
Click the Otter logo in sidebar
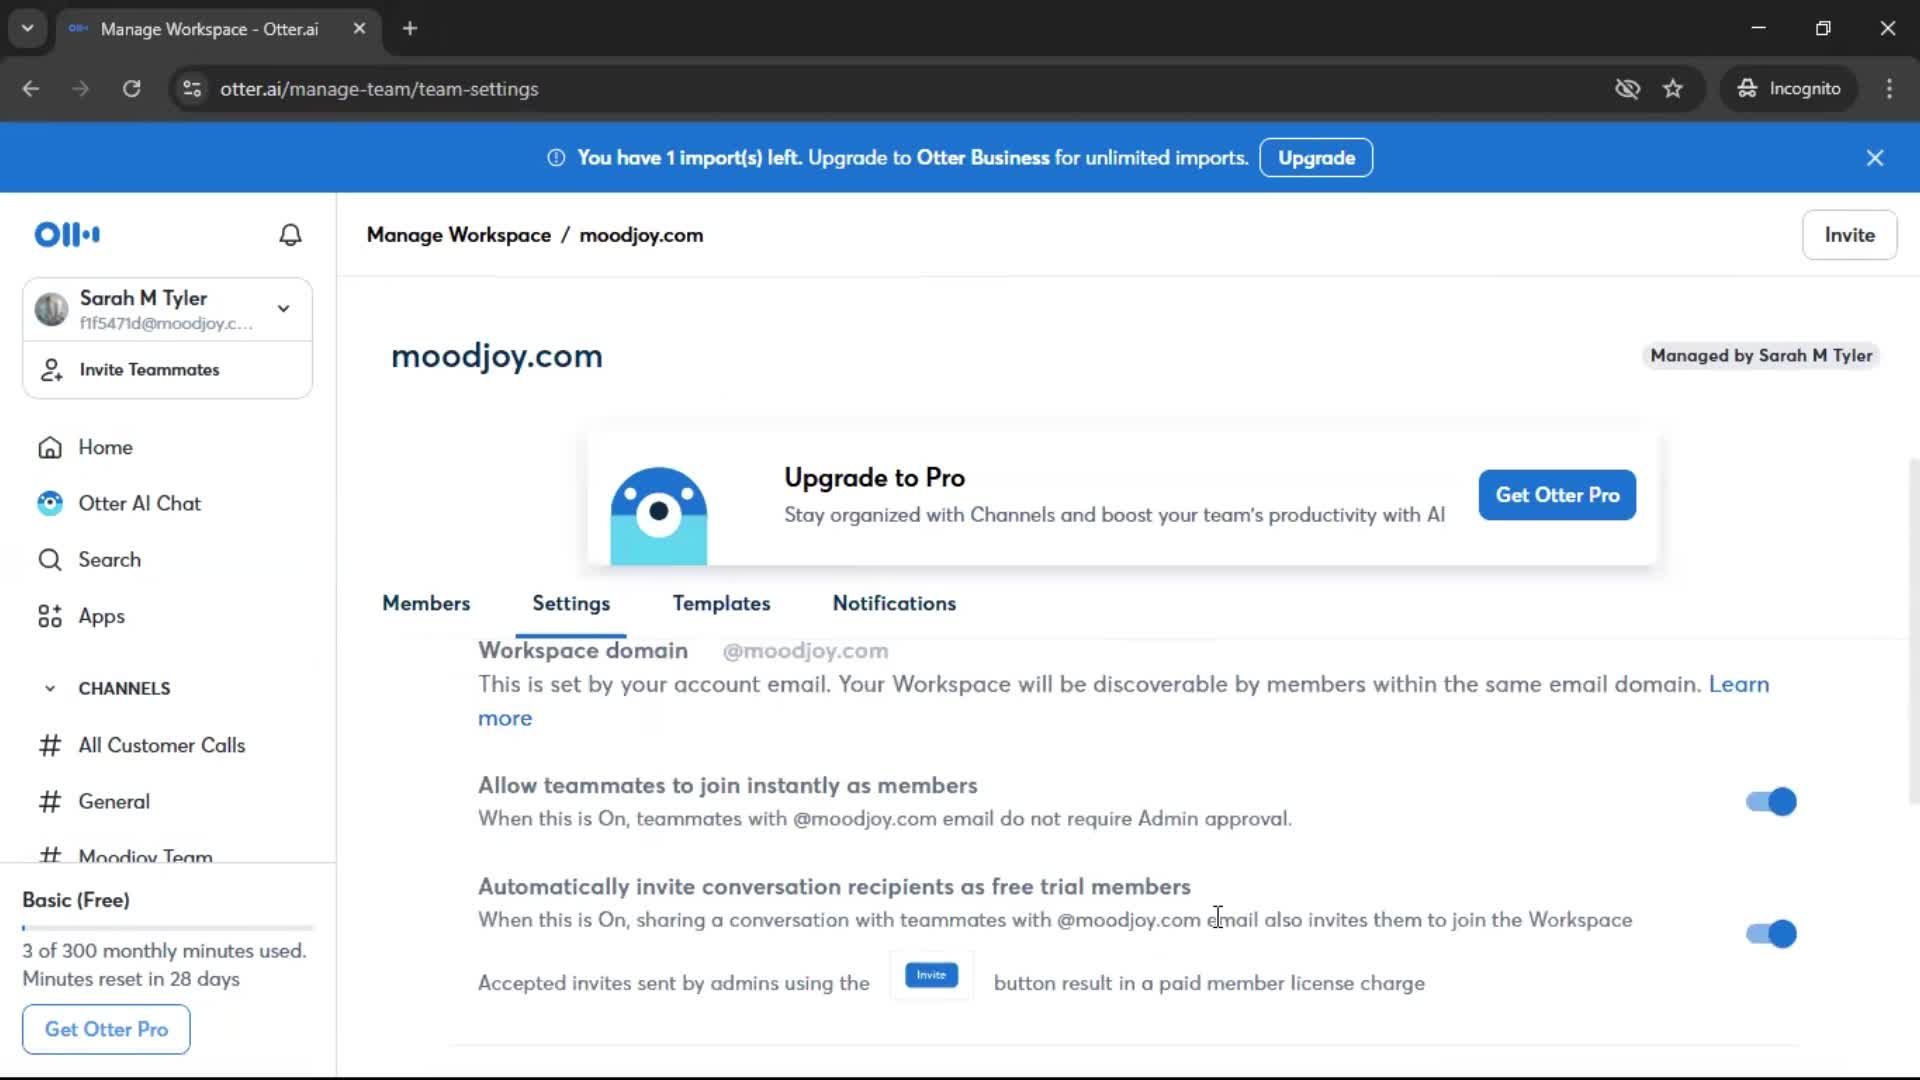[x=67, y=235]
